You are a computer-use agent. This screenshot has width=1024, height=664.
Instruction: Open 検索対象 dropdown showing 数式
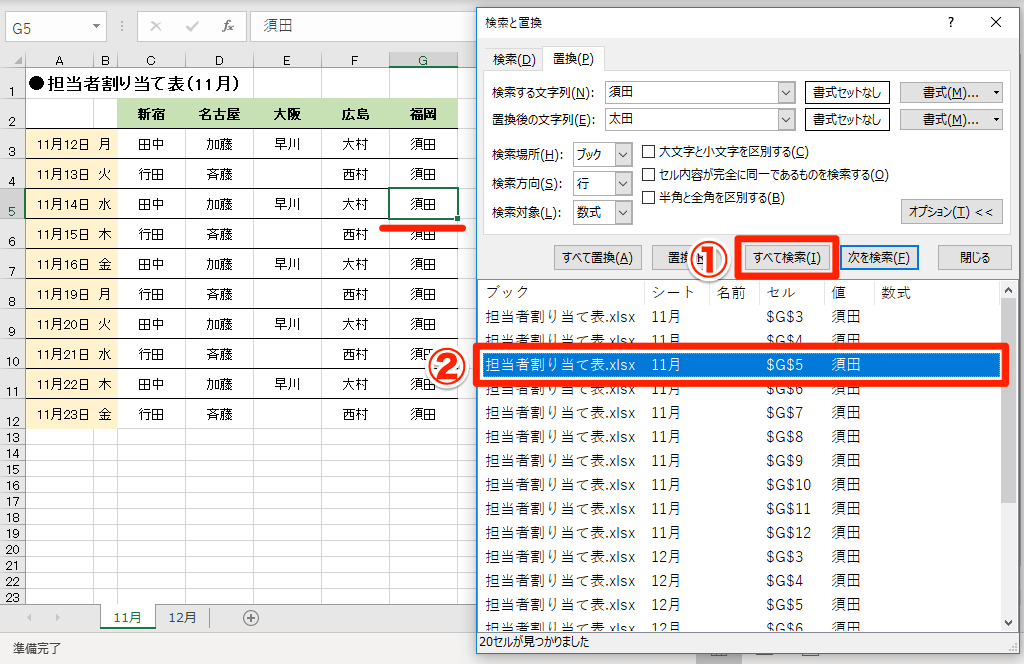tap(624, 212)
